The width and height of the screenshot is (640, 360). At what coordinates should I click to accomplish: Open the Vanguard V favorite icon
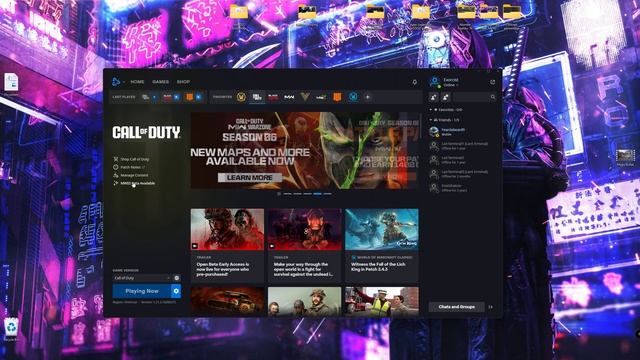[305, 97]
